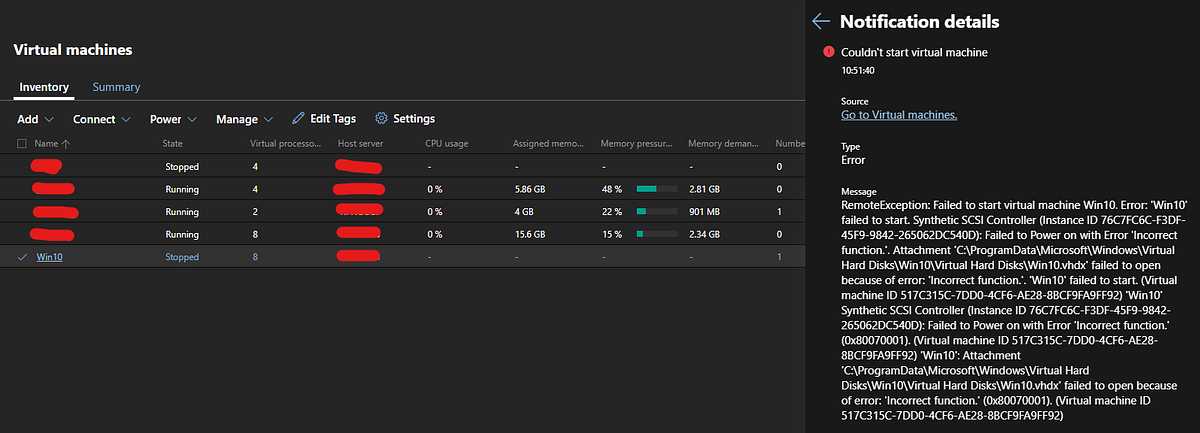This screenshot has width=1200, height=433.
Task: Click the Settings gear icon
Action: point(380,119)
